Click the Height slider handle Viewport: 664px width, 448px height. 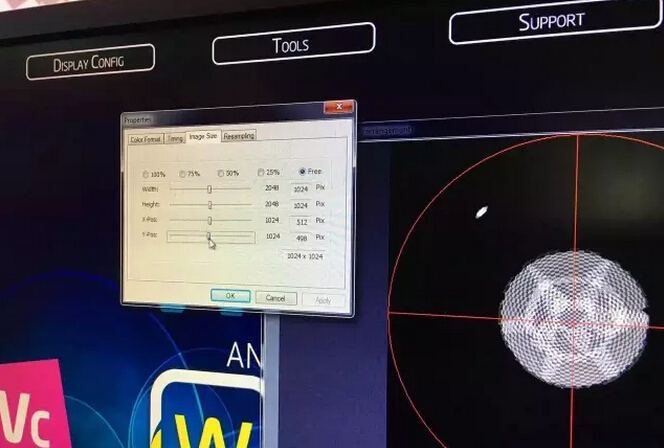209,204
